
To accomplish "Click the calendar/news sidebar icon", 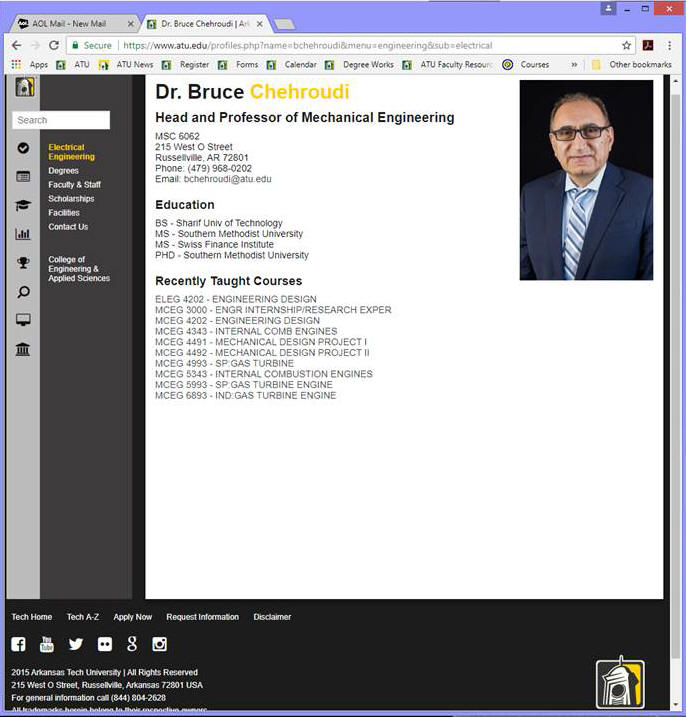I will (x=23, y=177).
